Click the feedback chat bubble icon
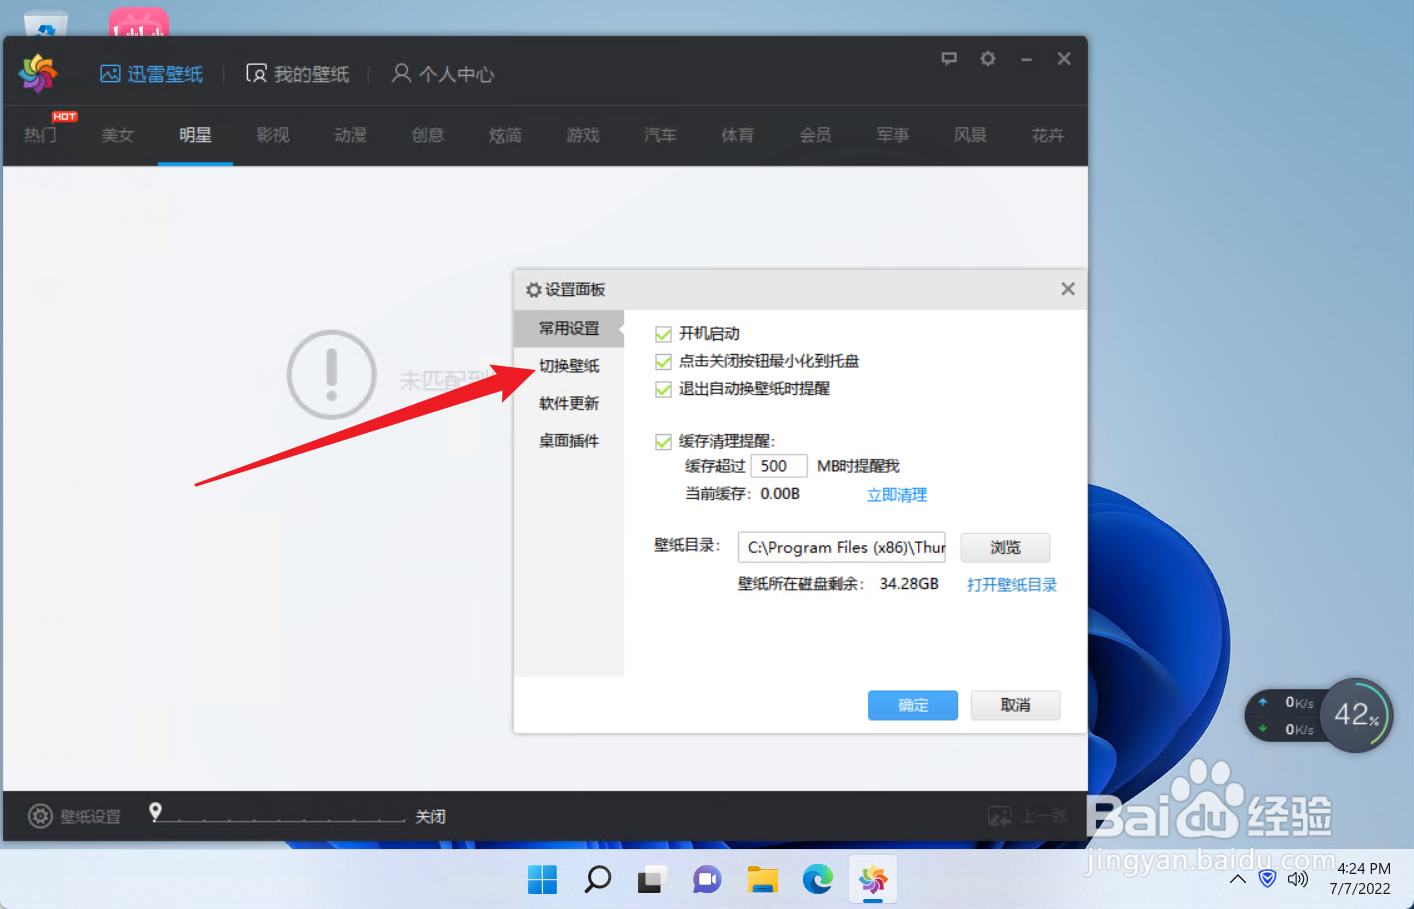This screenshot has height=909, width=1414. pyautogui.click(x=949, y=59)
